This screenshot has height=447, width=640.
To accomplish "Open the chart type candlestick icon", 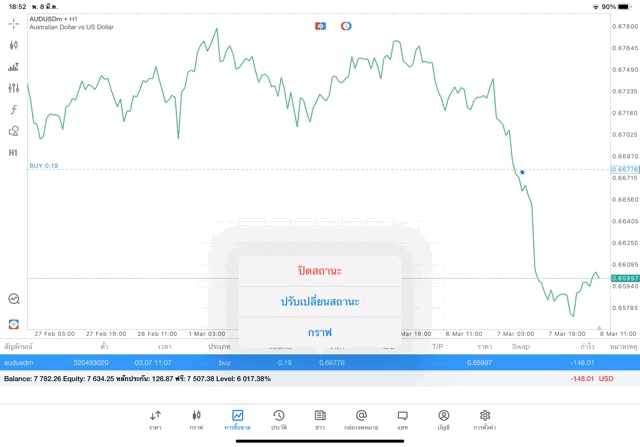I will pyautogui.click(x=14, y=45).
